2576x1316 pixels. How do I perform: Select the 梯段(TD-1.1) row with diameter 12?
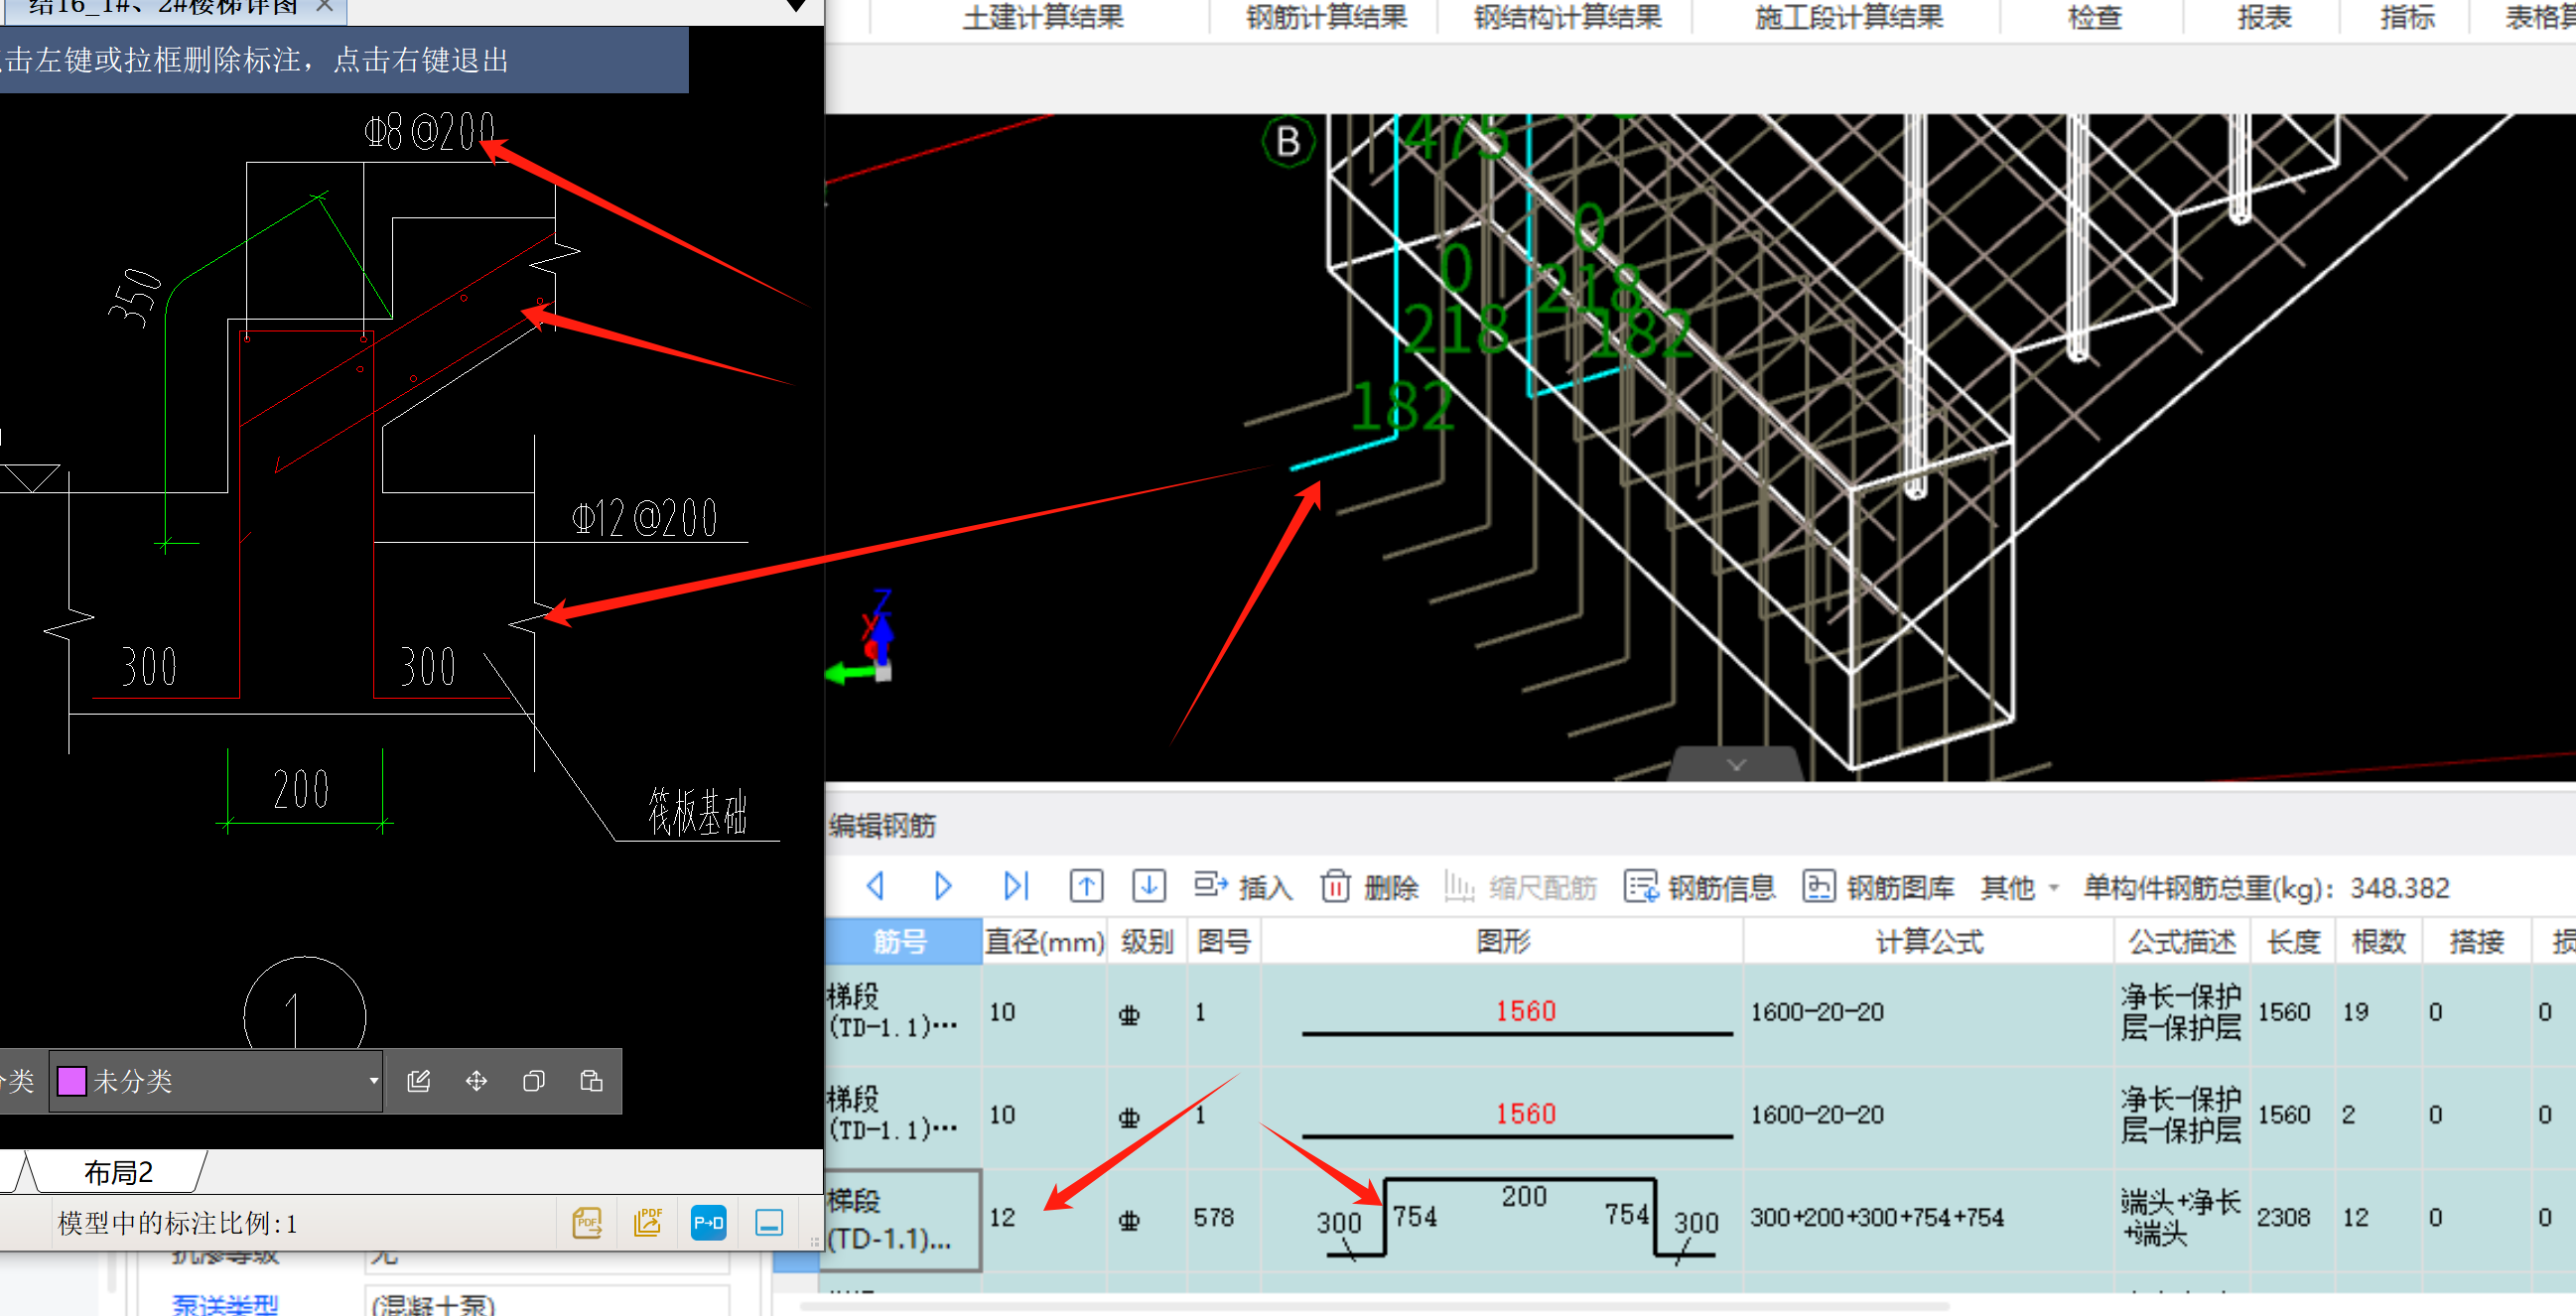coord(902,1220)
